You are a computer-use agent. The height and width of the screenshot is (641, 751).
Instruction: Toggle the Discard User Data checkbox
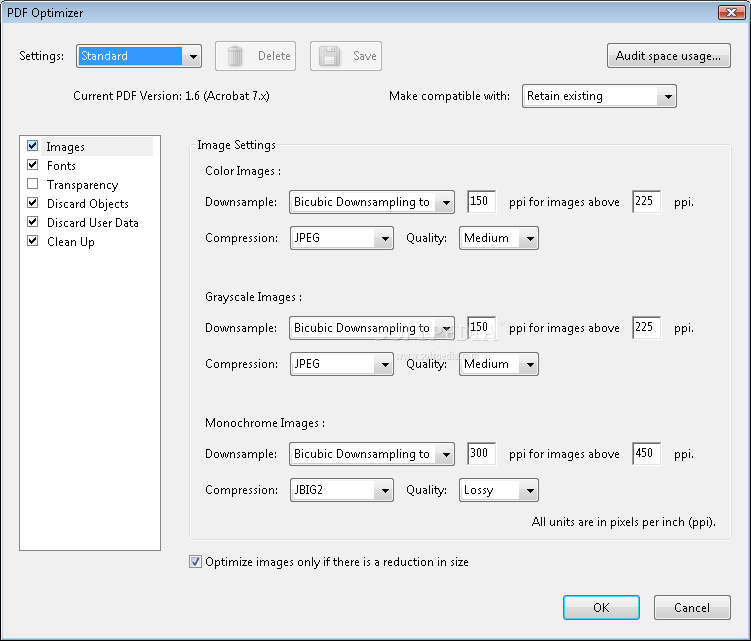[33, 222]
